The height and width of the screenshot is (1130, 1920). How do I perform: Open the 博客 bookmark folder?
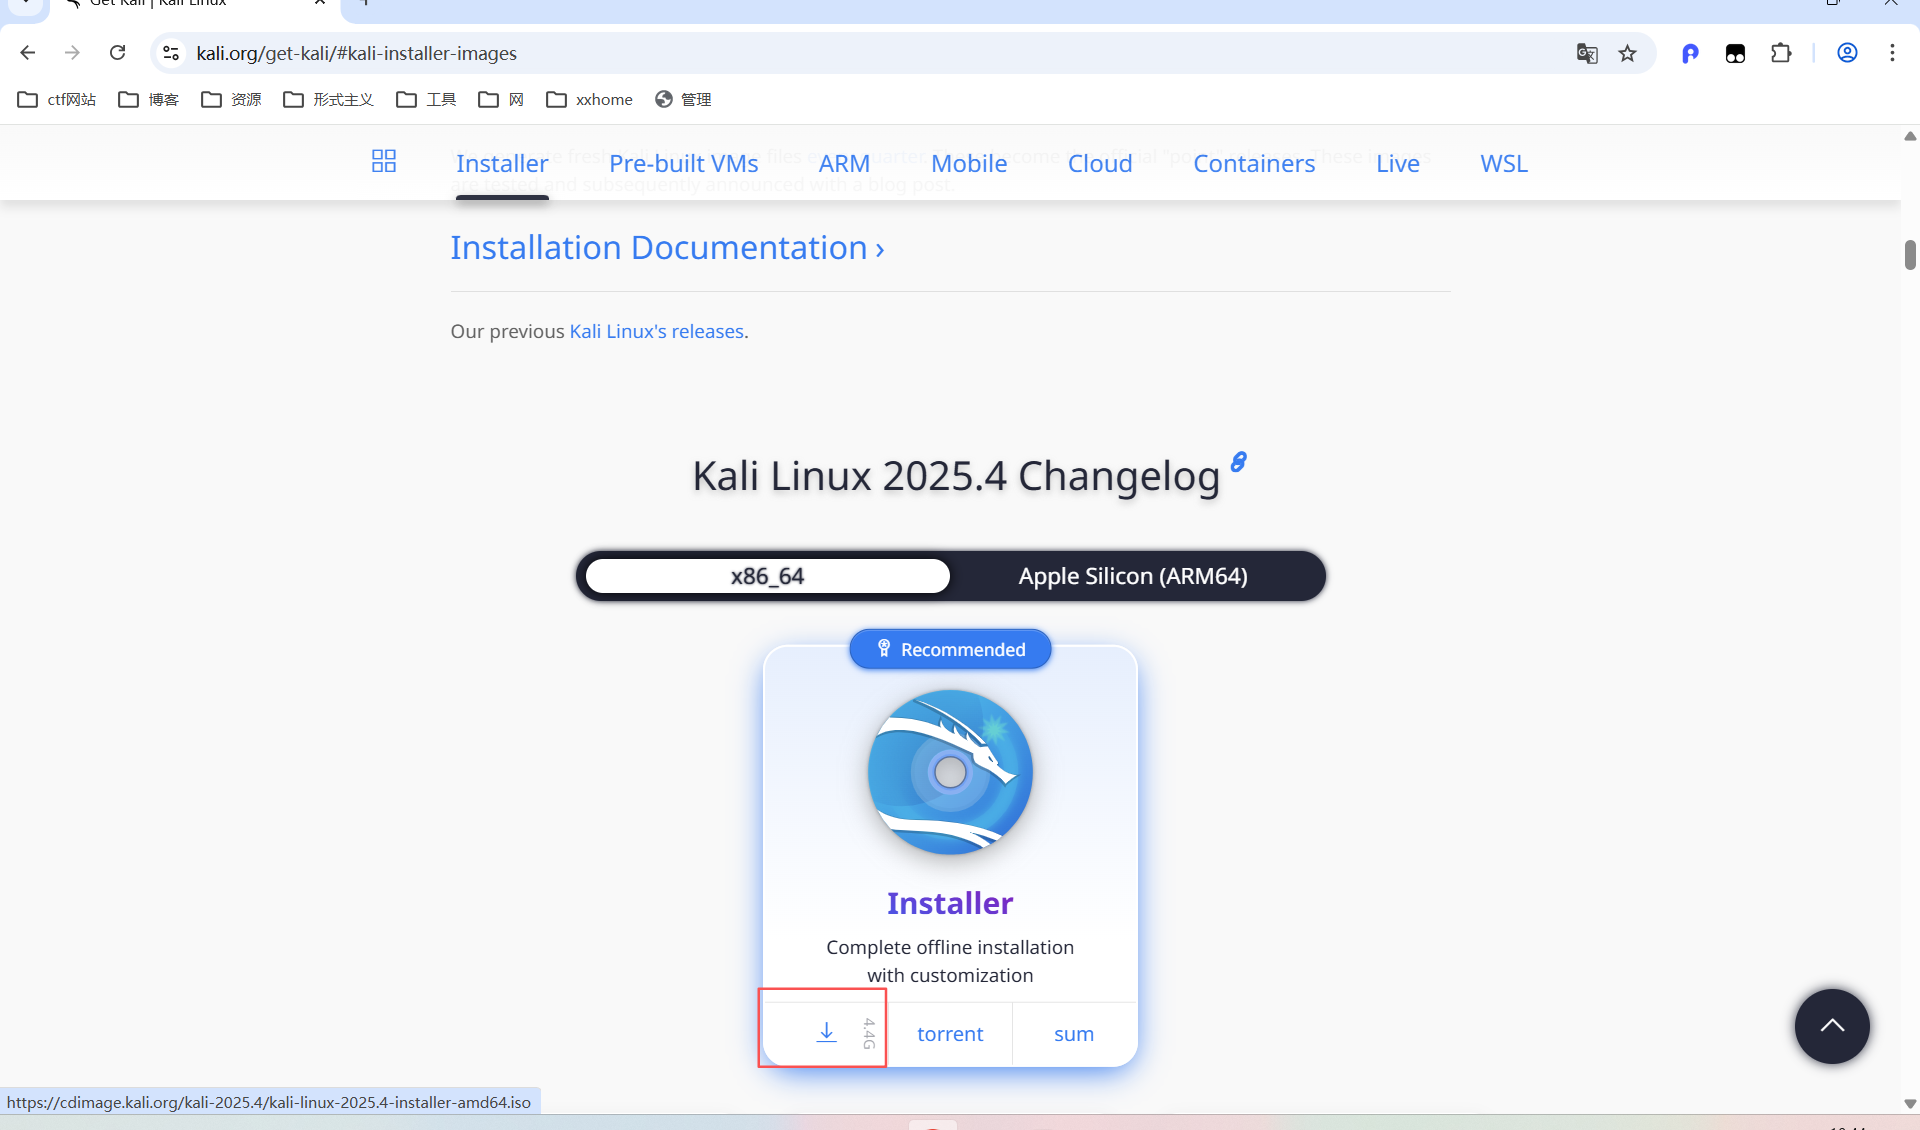point(149,99)
